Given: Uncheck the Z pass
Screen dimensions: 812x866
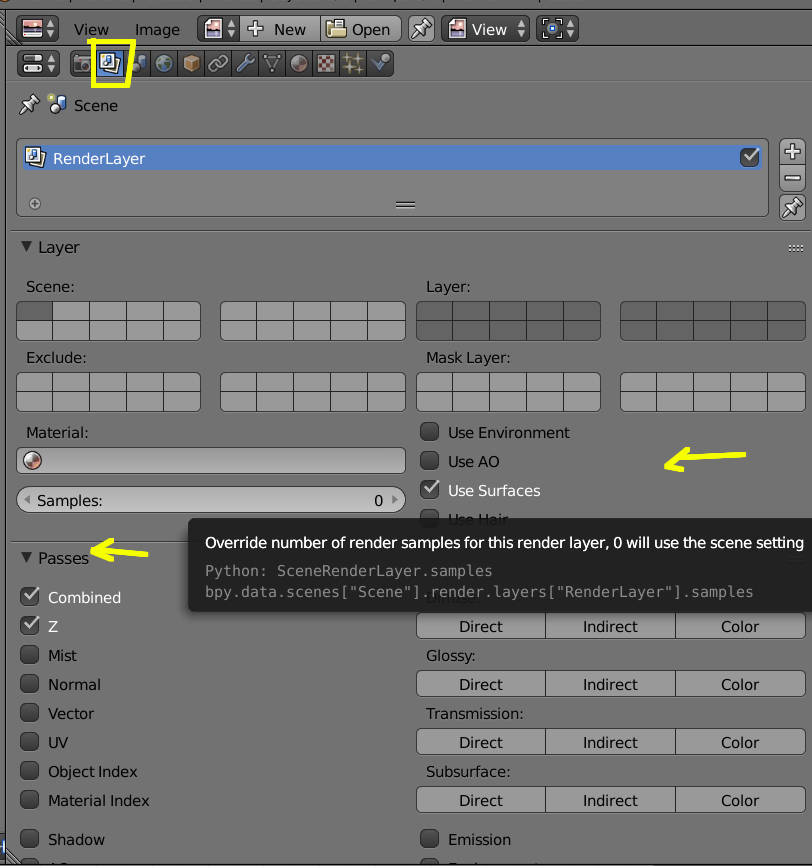Looking at the screenshot, I should coord(30,626).
